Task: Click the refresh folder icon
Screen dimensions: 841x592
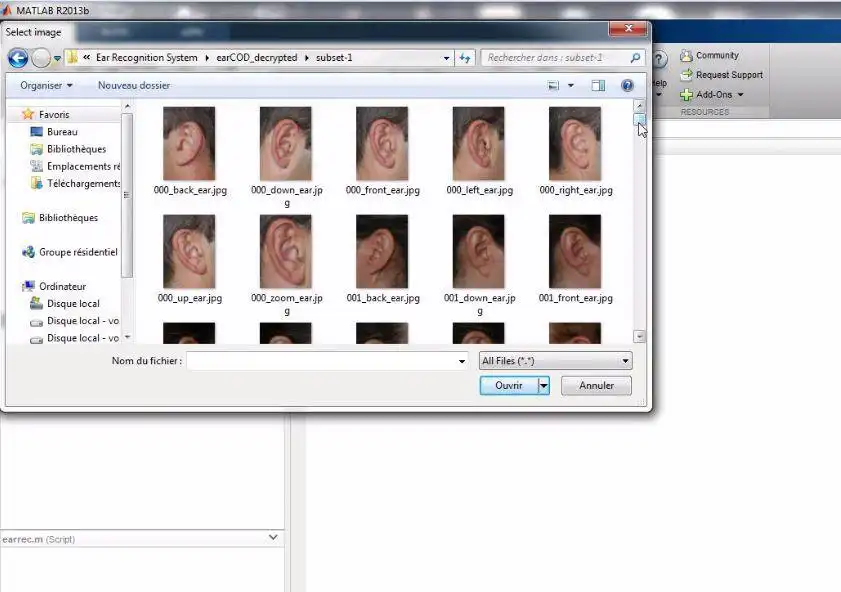Action: (x=465, y=58)
